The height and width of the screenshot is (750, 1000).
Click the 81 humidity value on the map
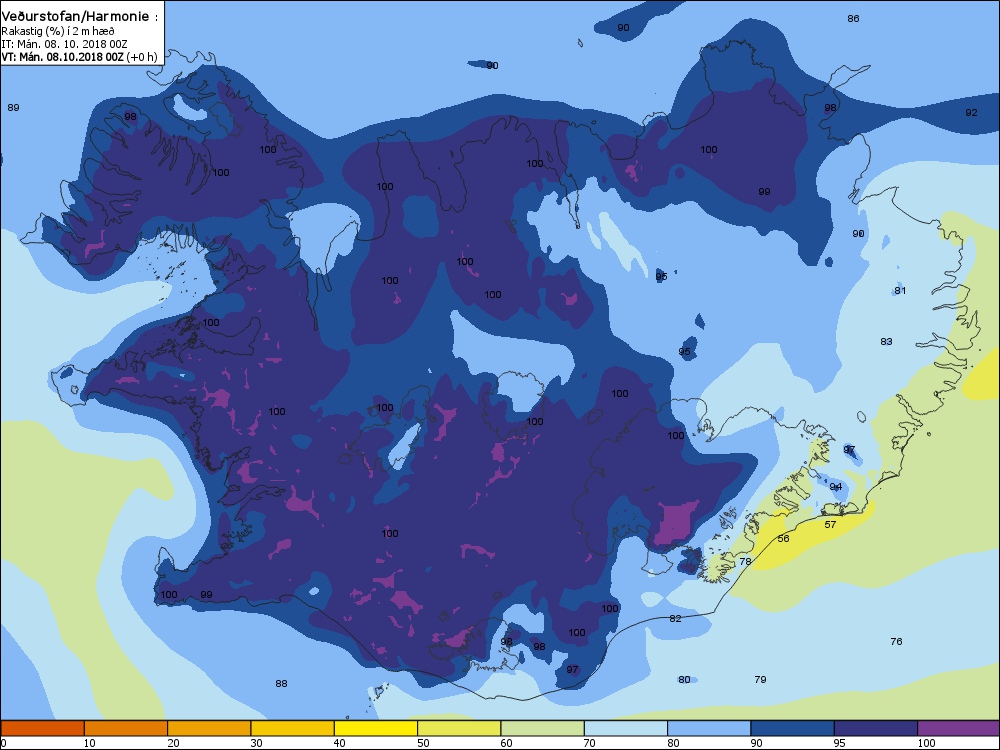900,290
